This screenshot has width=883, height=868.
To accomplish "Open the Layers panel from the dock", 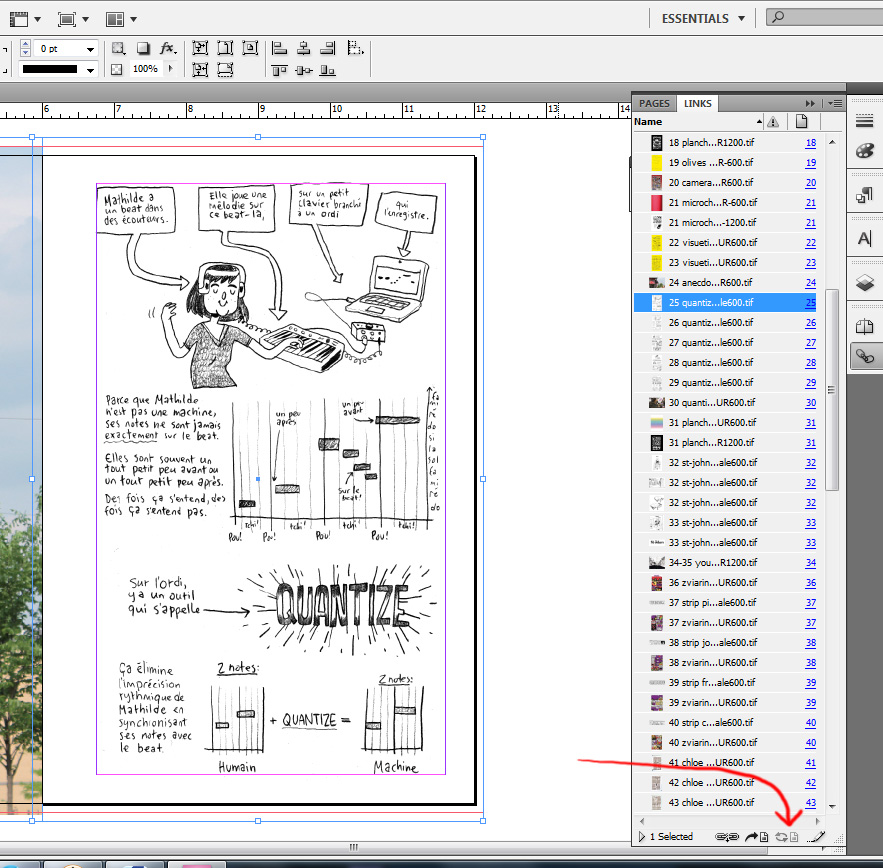I will (865, 283).
